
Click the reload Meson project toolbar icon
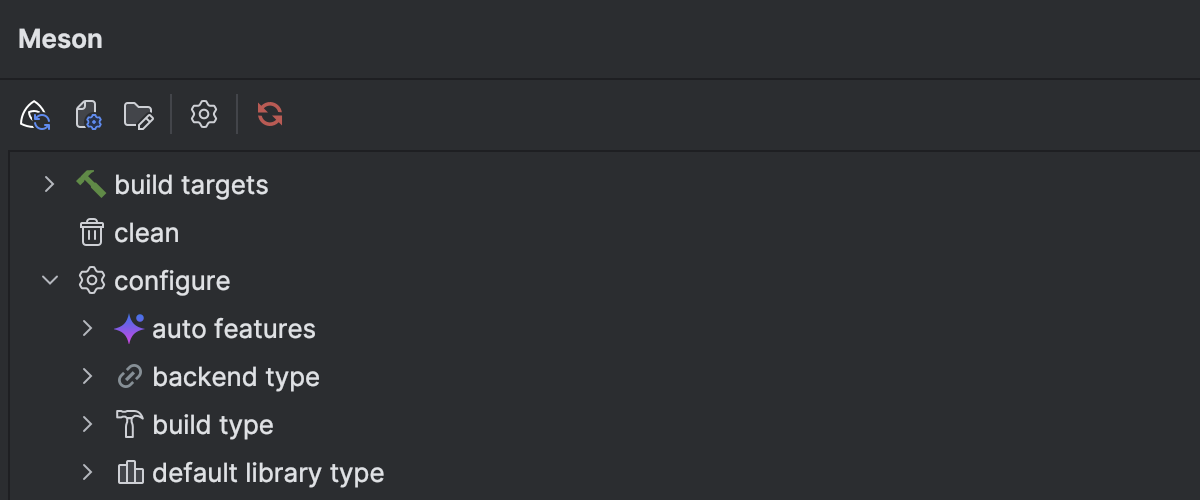point(36,115)
